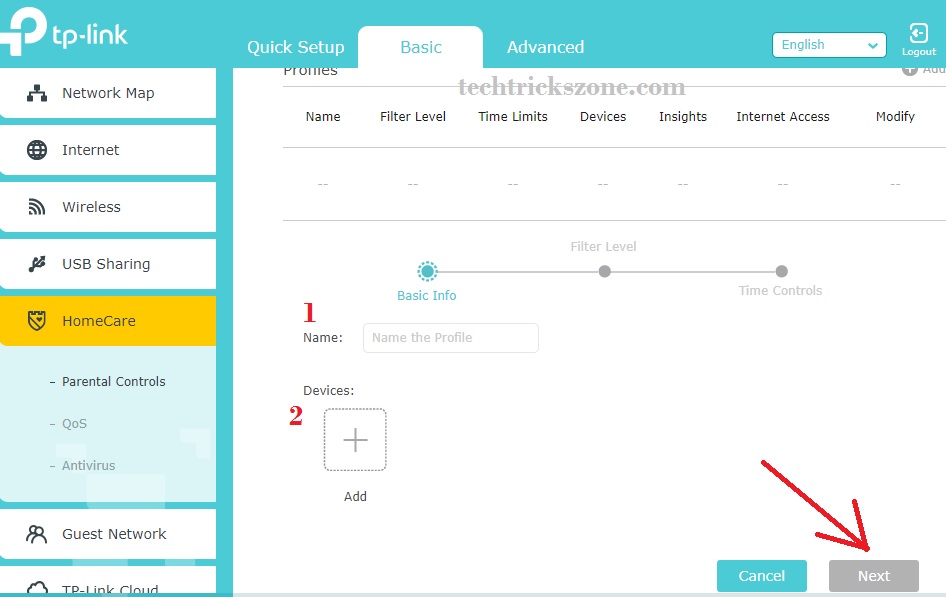The width and height of the screenshot is (946, 597).
Task: Click the Guest Network people icon
Action: tap(37, 534)
